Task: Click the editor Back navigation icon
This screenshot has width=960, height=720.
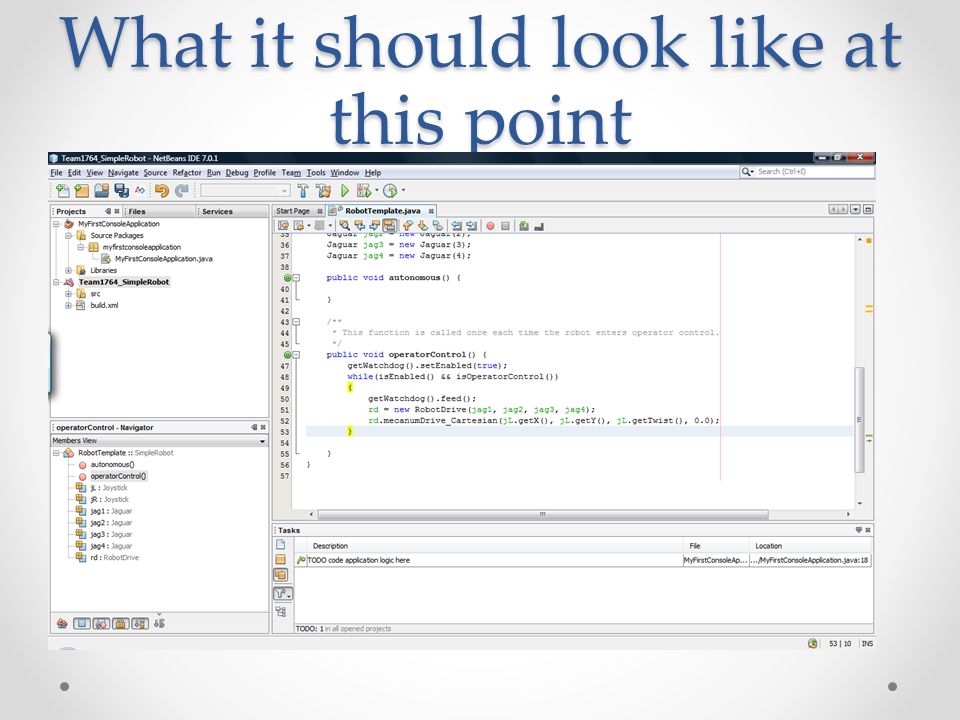Action: [x=298, y=226]
